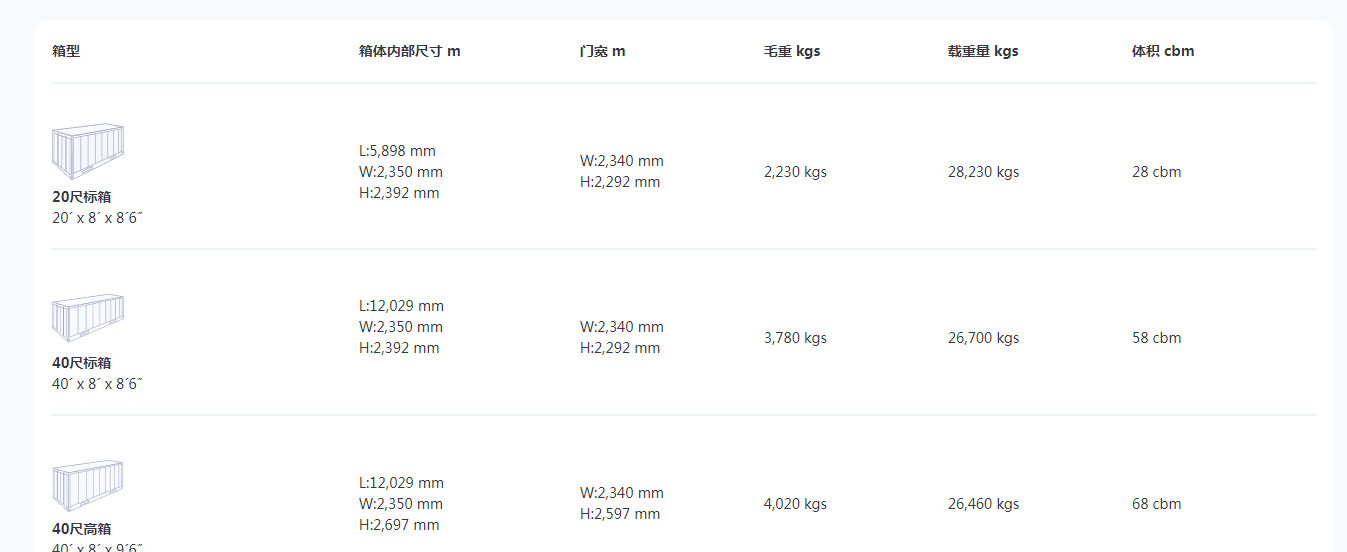Screen dimensions: 1347x552
Task: Click the 28,230 kgs payload cell
Action: 984,172
